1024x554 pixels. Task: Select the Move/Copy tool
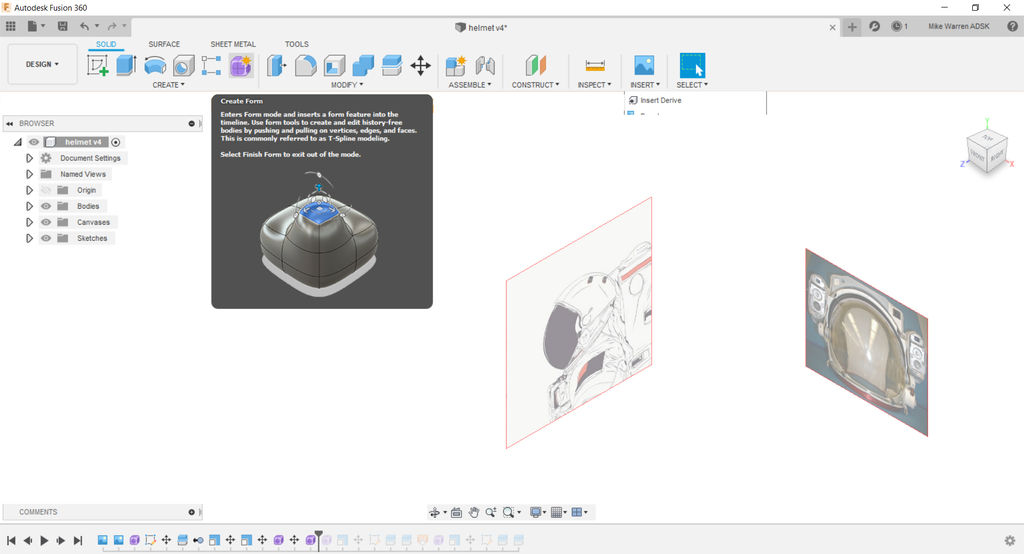tap(421, 65)
